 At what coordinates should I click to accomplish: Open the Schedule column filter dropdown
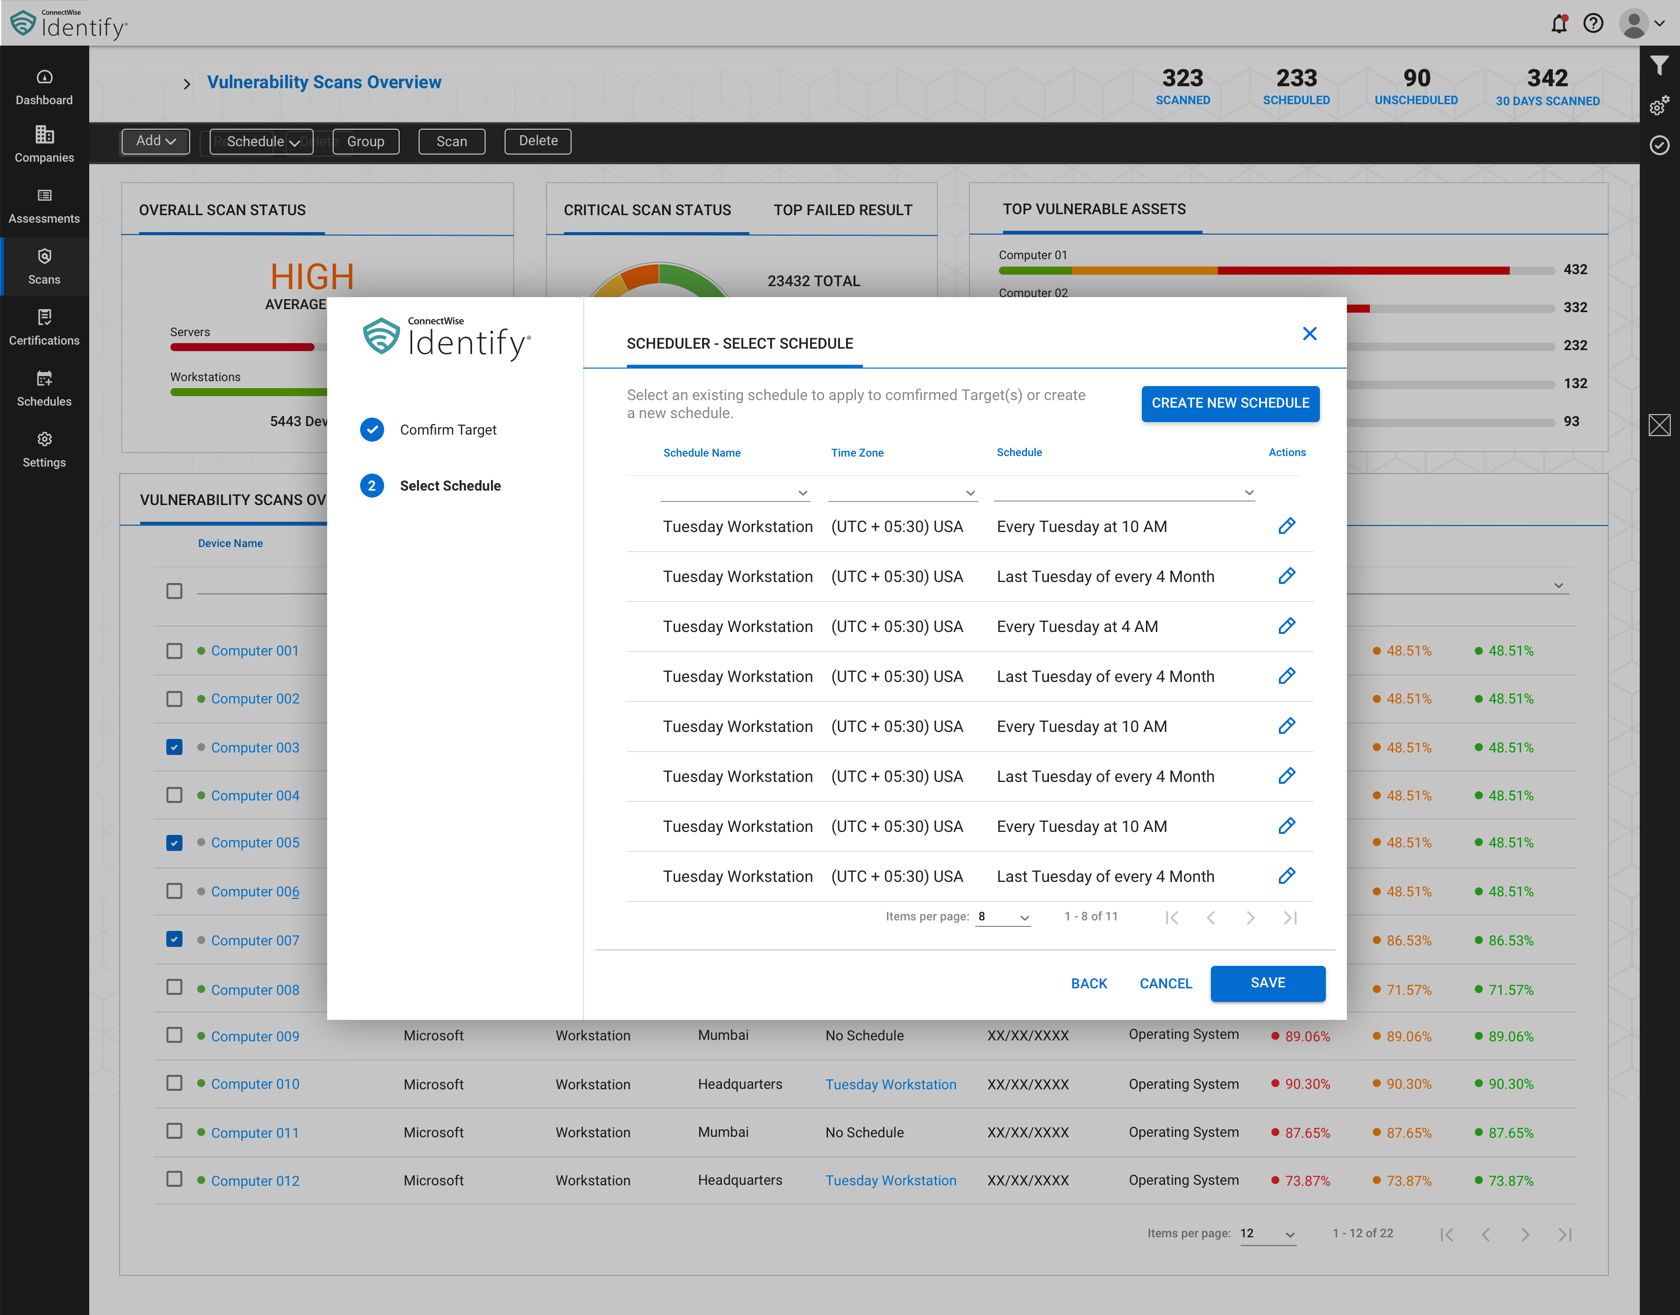pos(1125,492)
